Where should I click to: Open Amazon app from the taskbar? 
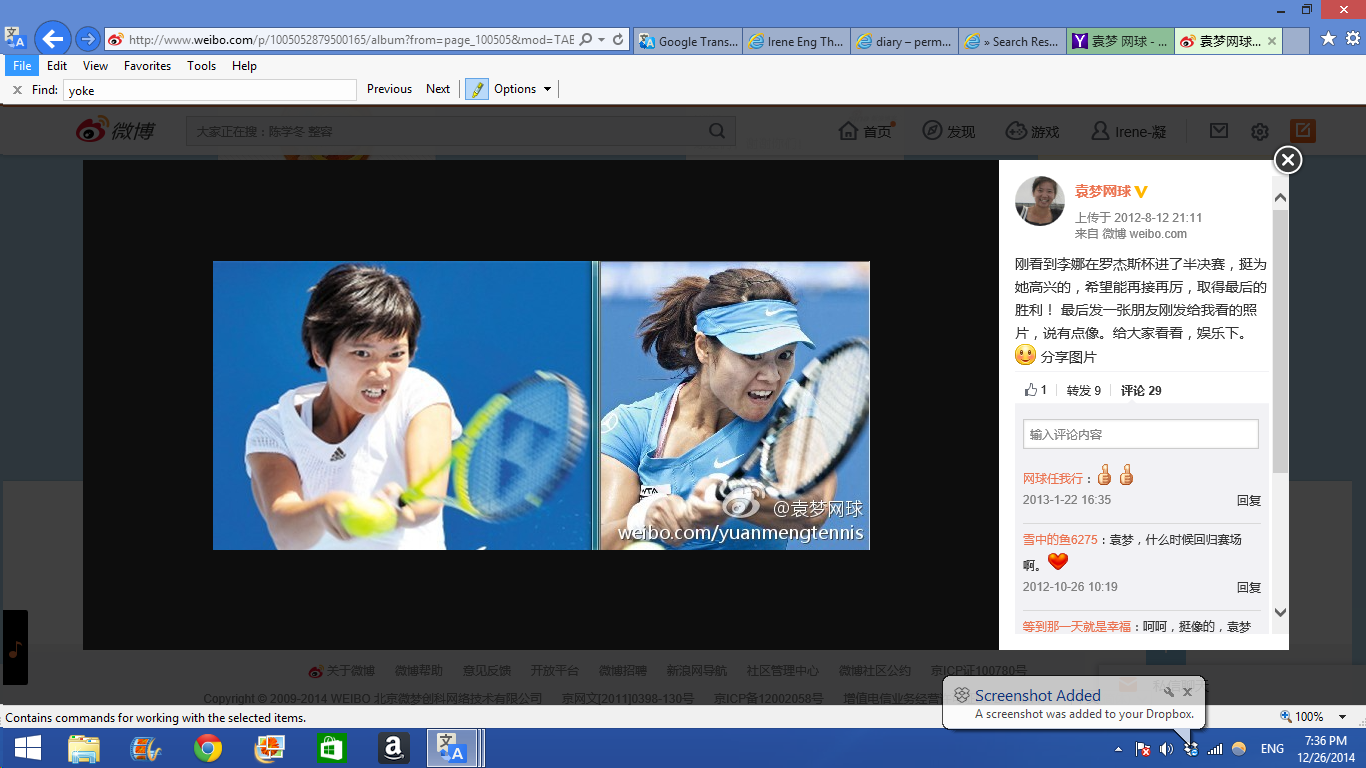click(393, 748)
